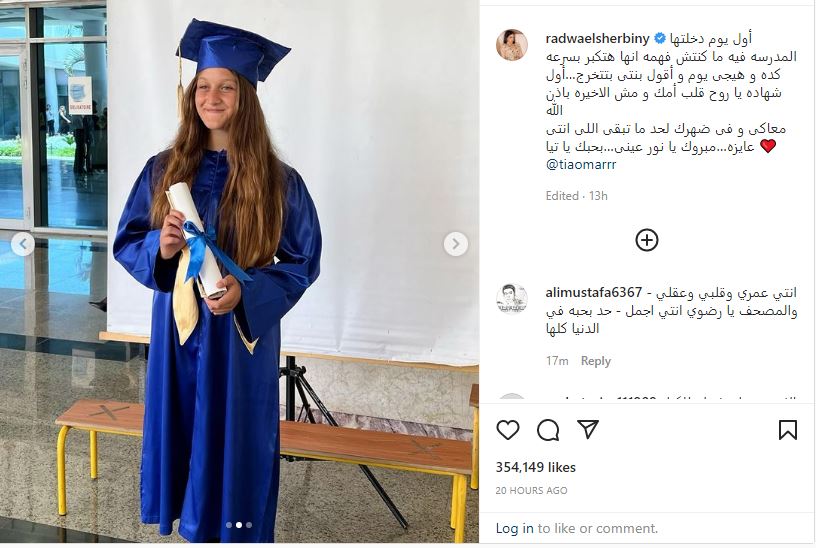Share the post using the paper plane icon

[x=588, y=429]
